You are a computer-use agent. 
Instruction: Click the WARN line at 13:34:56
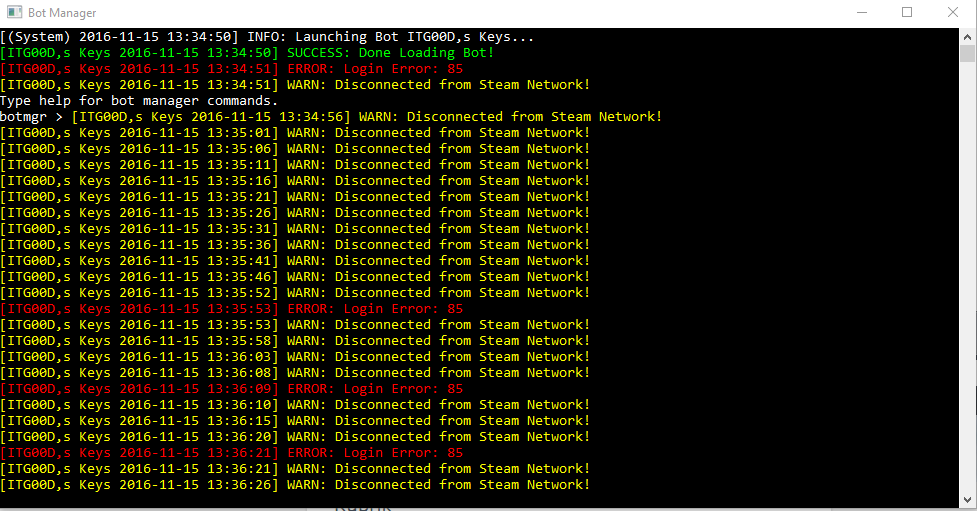pyautogui.click(x=366, y=117)
